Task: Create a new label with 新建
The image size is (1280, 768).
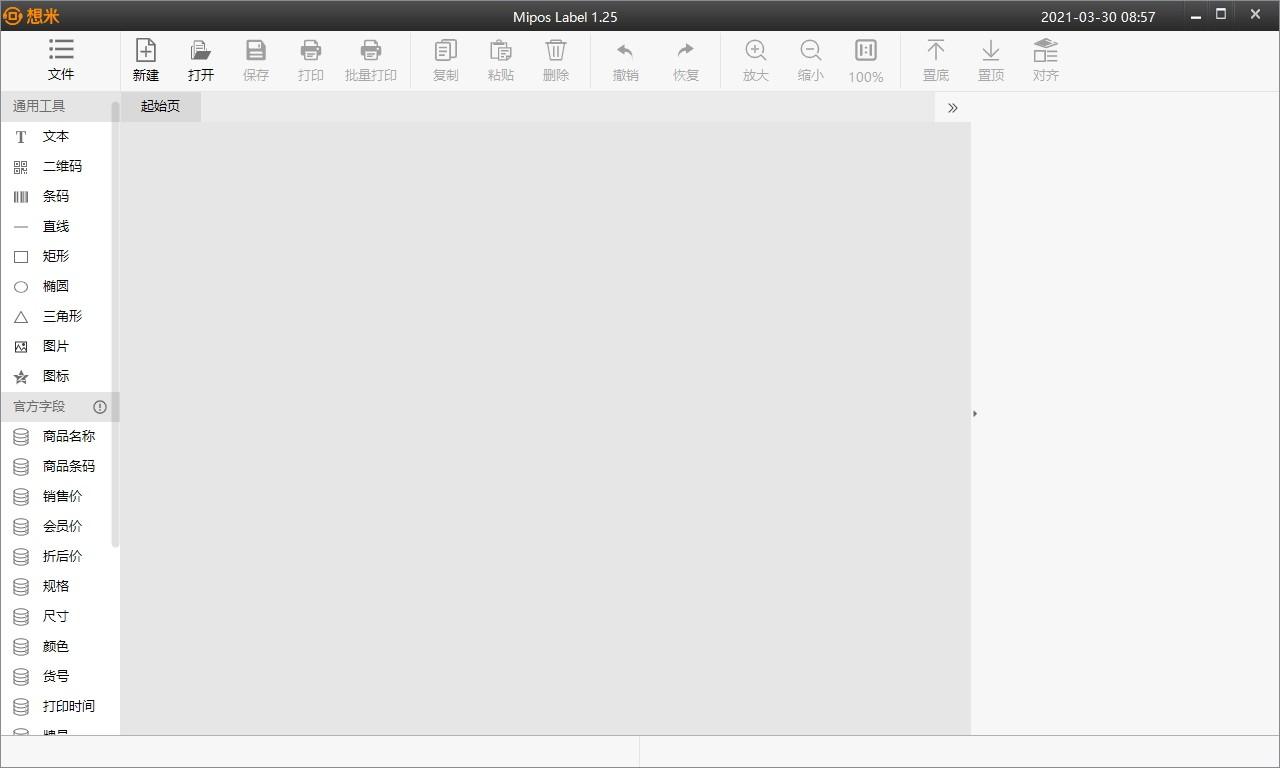Action: (x=146, y=60)
